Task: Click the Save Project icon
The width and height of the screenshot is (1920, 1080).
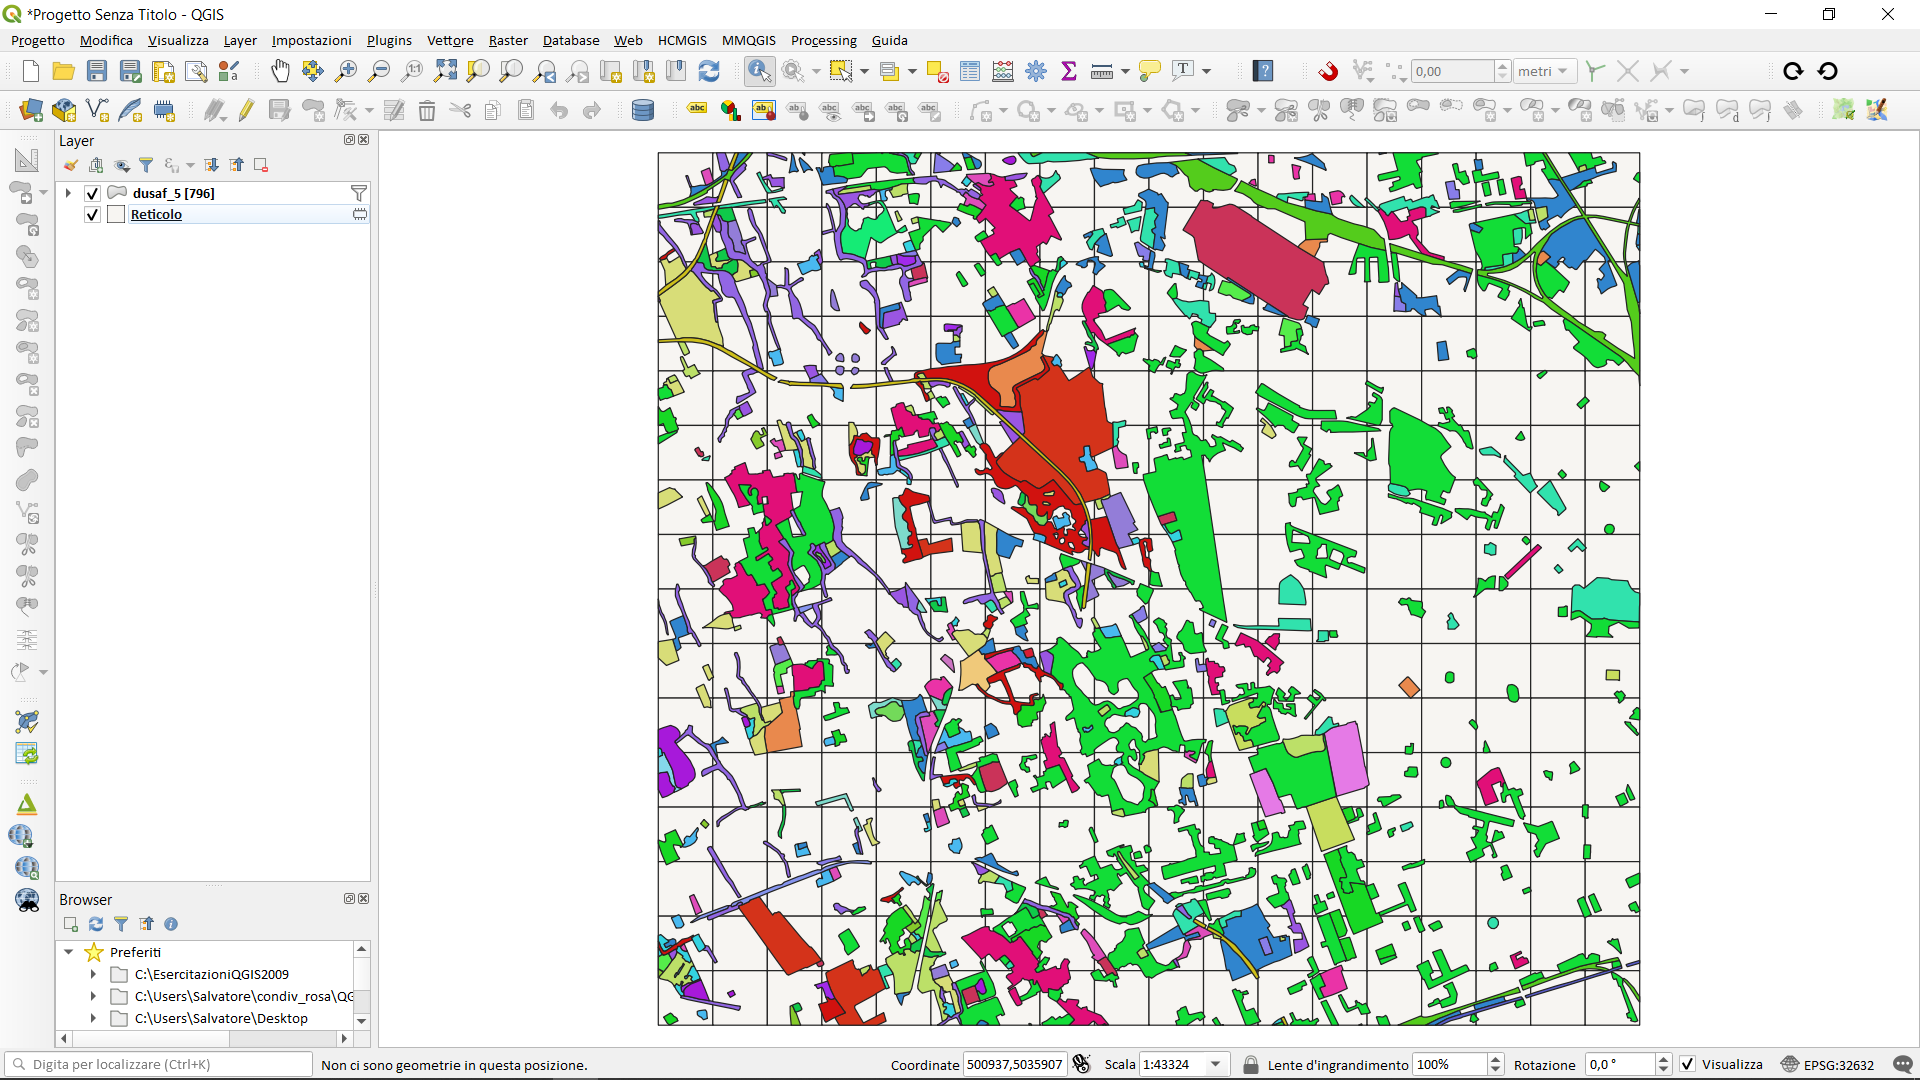Action: pyautogui.click(x=97, y=71)
